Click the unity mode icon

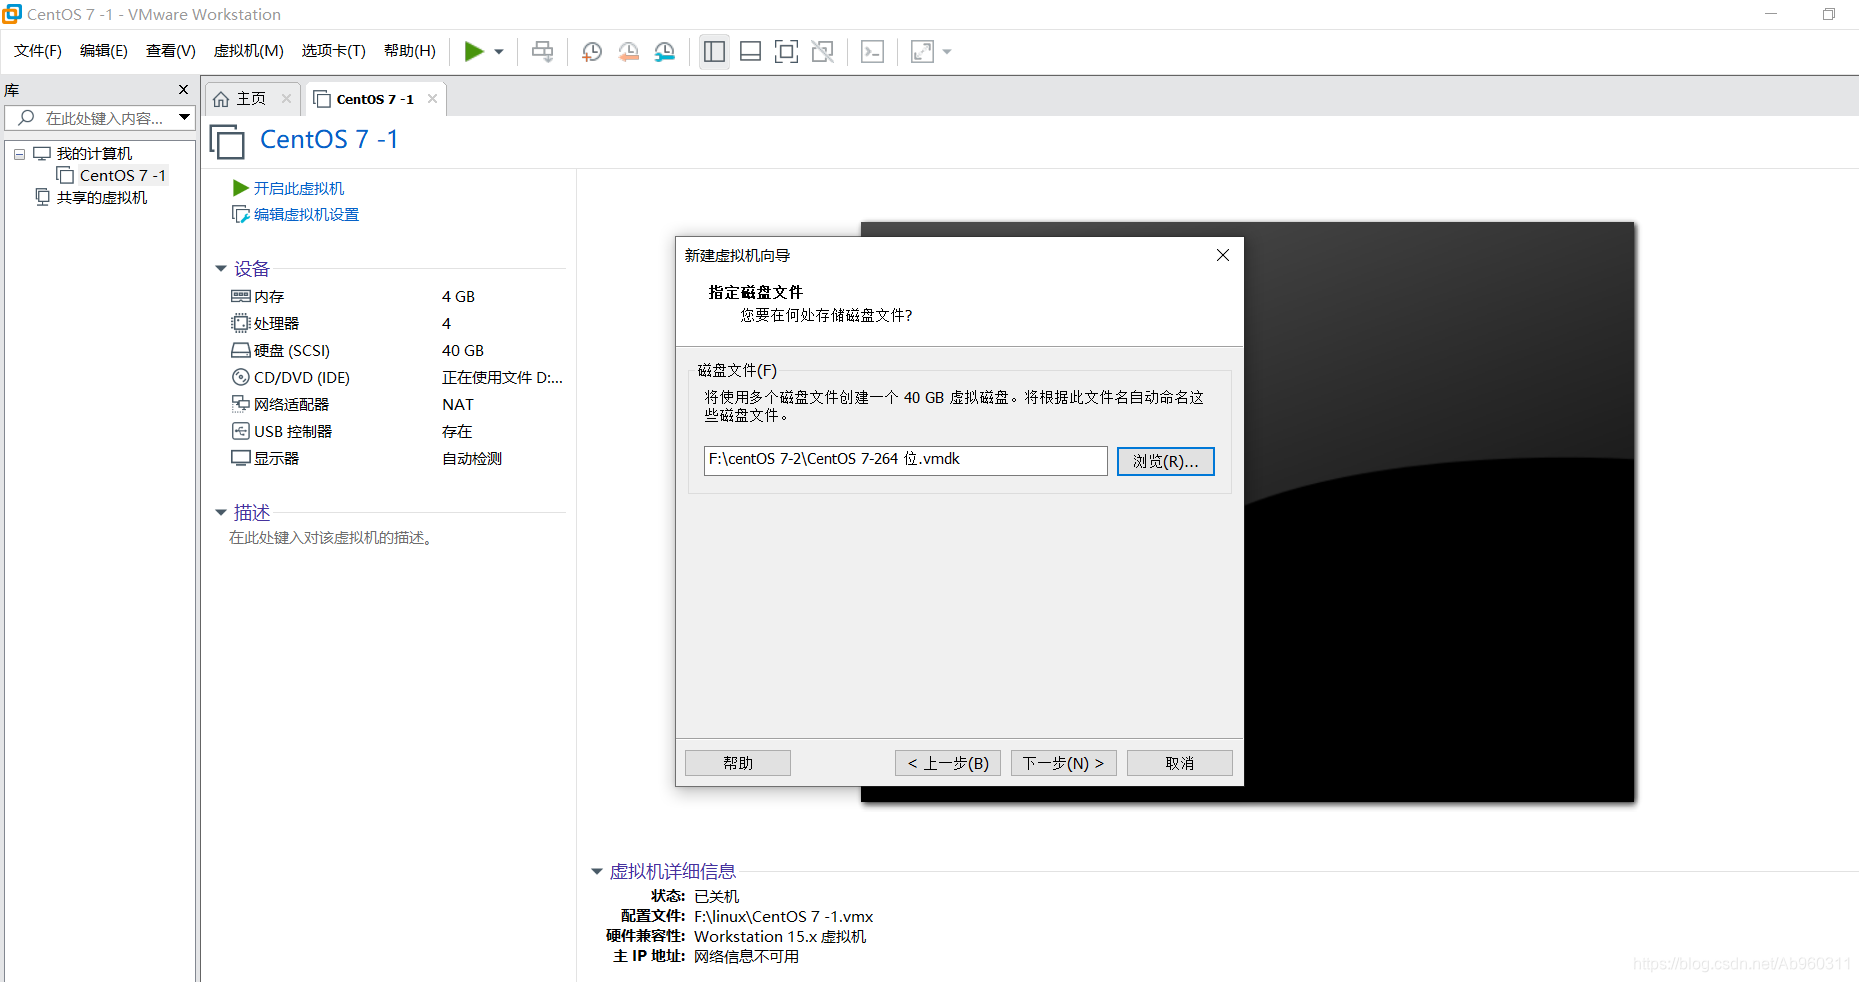coord(823,51)
